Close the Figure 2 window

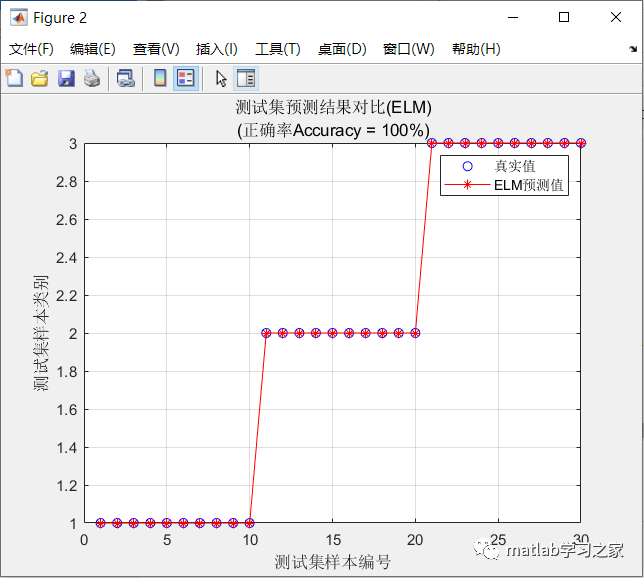click(616, 17)
